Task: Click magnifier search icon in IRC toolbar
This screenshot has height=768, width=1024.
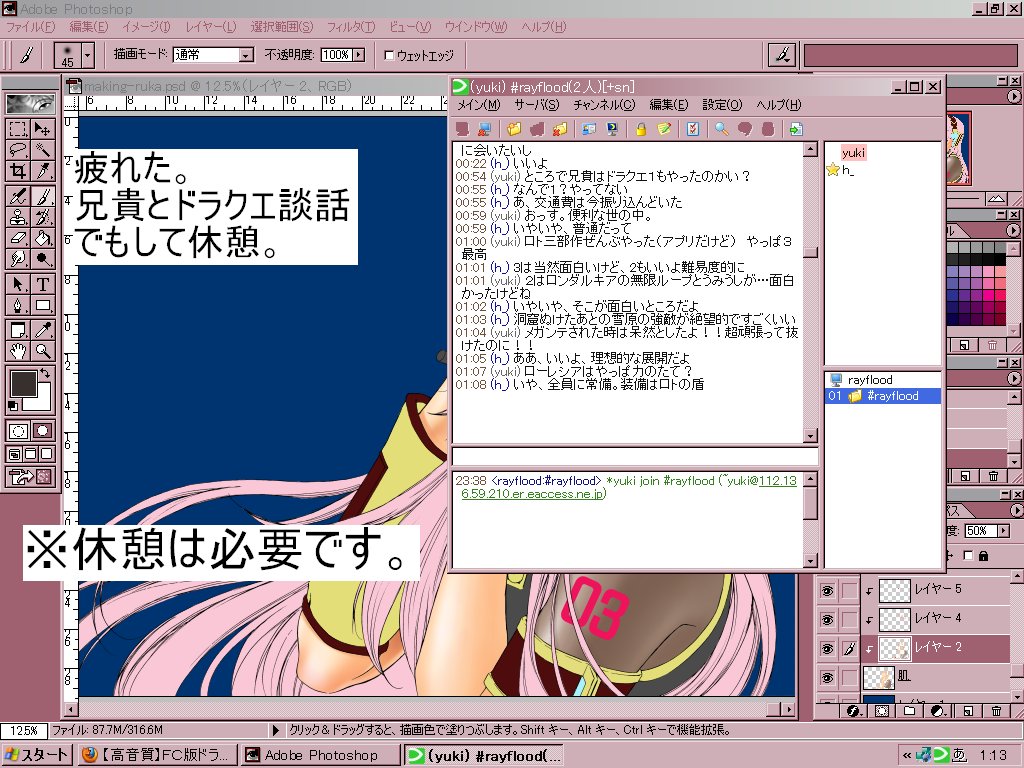Action: 722,129
